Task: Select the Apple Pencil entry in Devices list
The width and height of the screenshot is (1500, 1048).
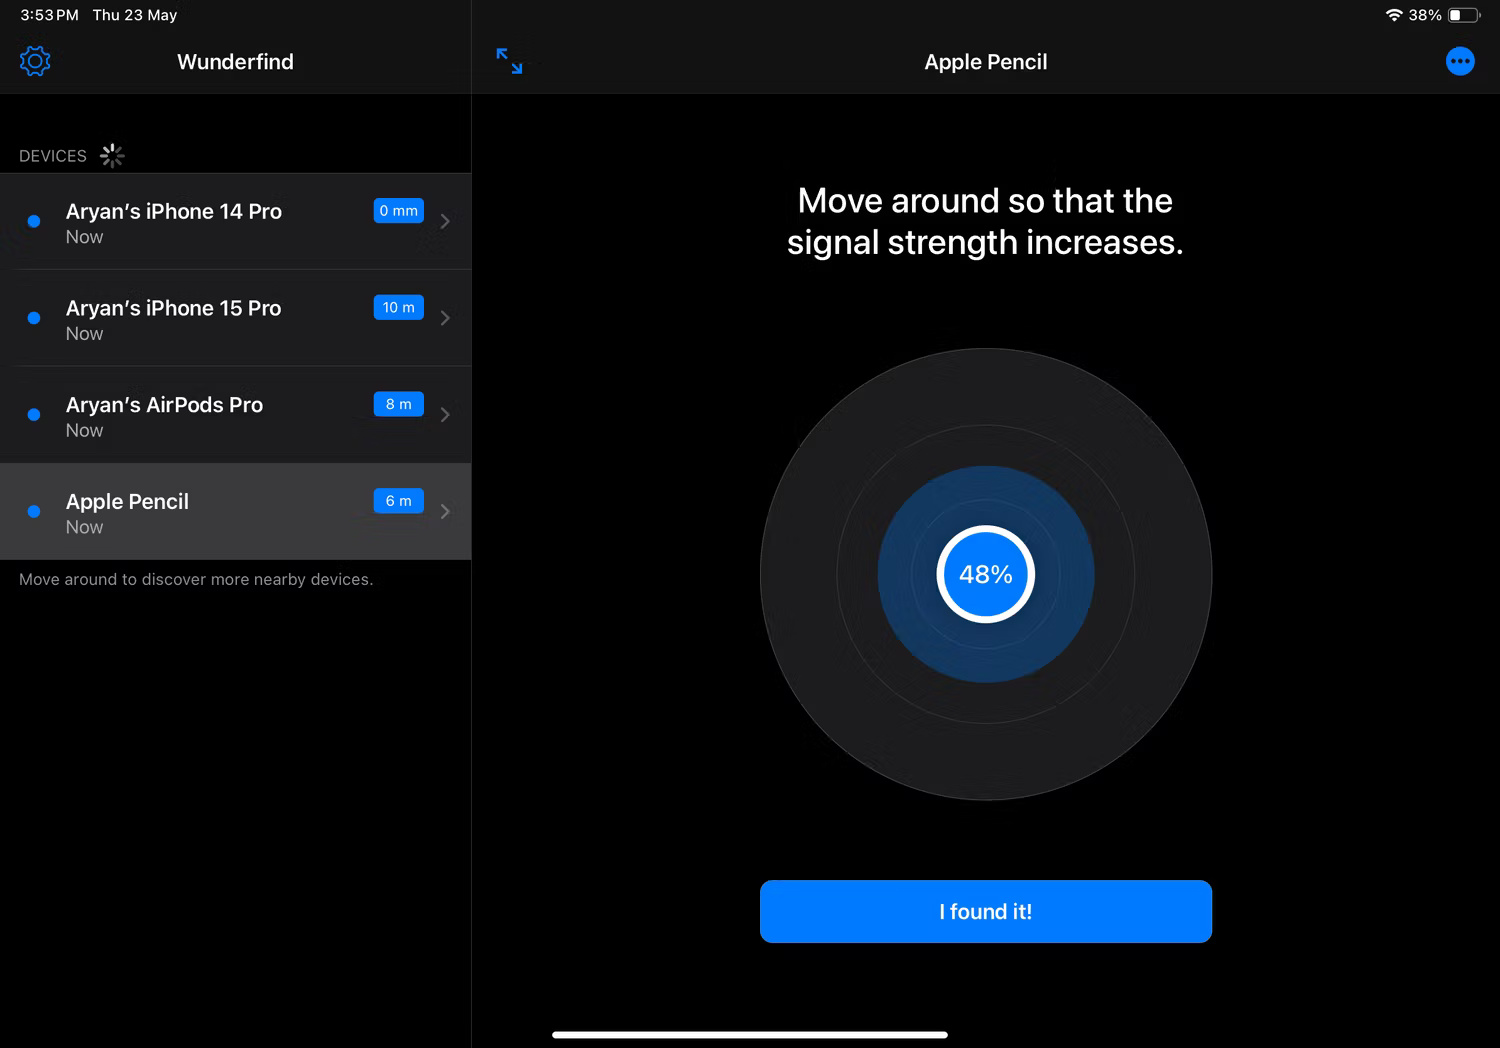Action: [200, 511]
